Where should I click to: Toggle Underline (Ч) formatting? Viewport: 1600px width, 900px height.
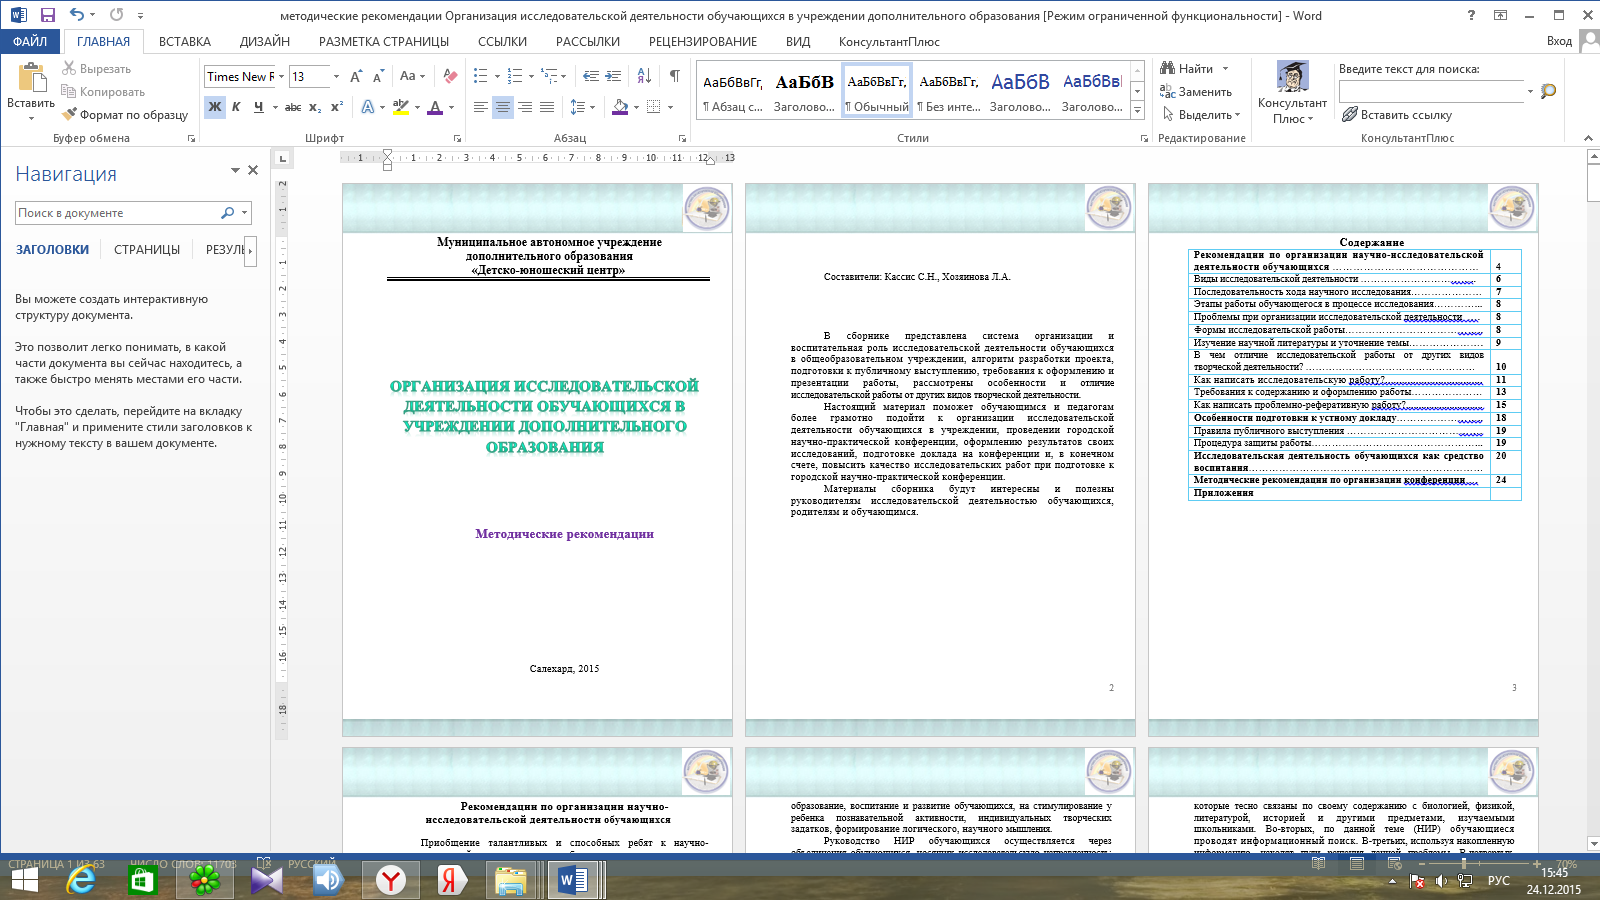(259, 107)
